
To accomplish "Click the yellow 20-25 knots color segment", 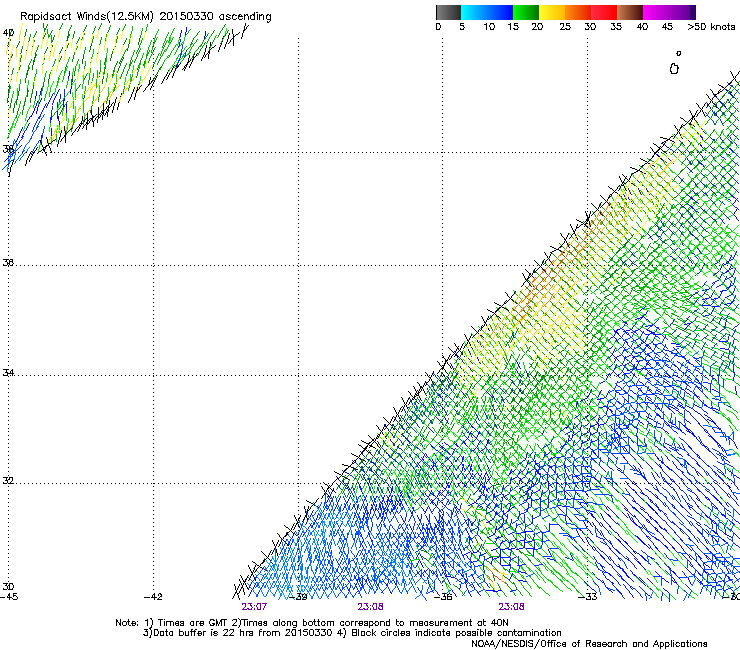I will pos(552,12).
